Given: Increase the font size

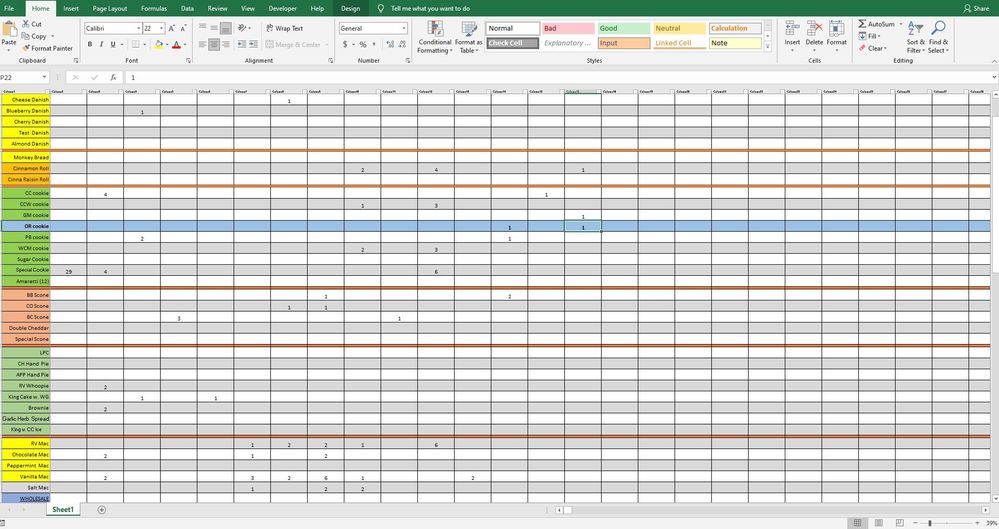Looking at the screenshot, I should pyautogui.click(x=172, y=28).
